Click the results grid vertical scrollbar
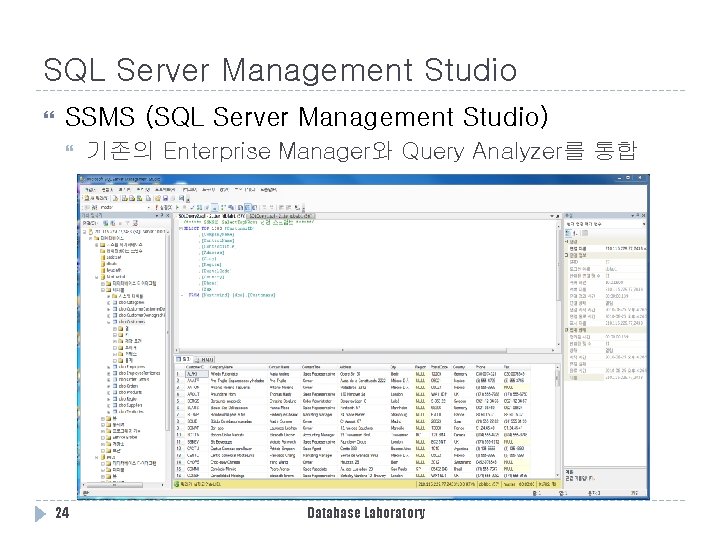 click(x=558, y=421)
